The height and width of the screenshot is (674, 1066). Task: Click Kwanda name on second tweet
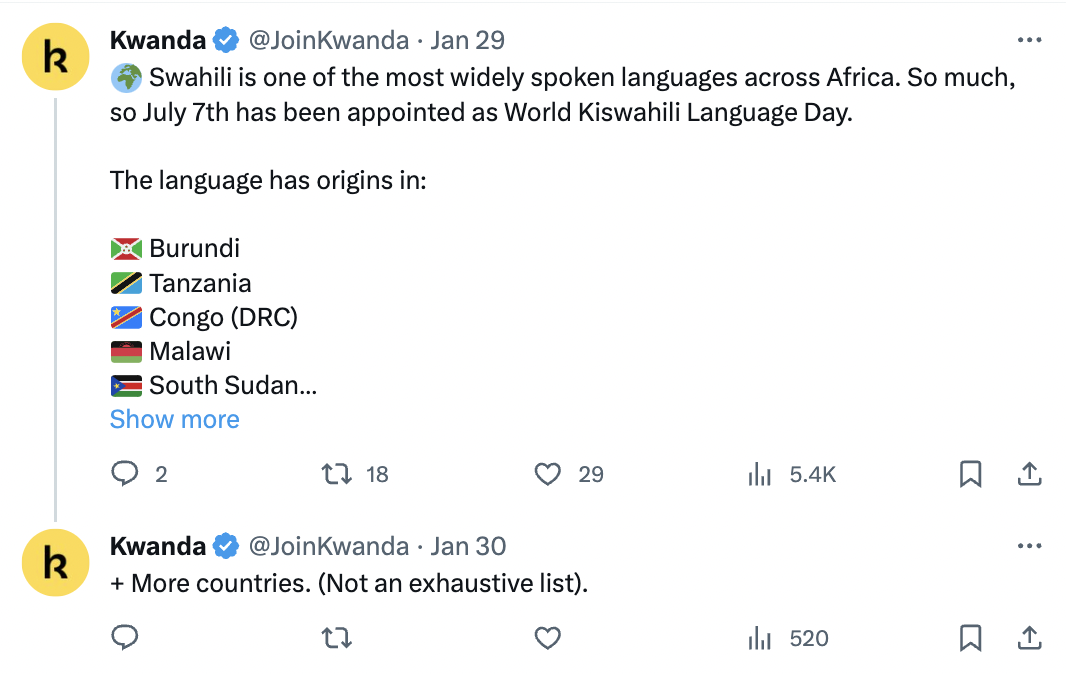click(158, 546)
